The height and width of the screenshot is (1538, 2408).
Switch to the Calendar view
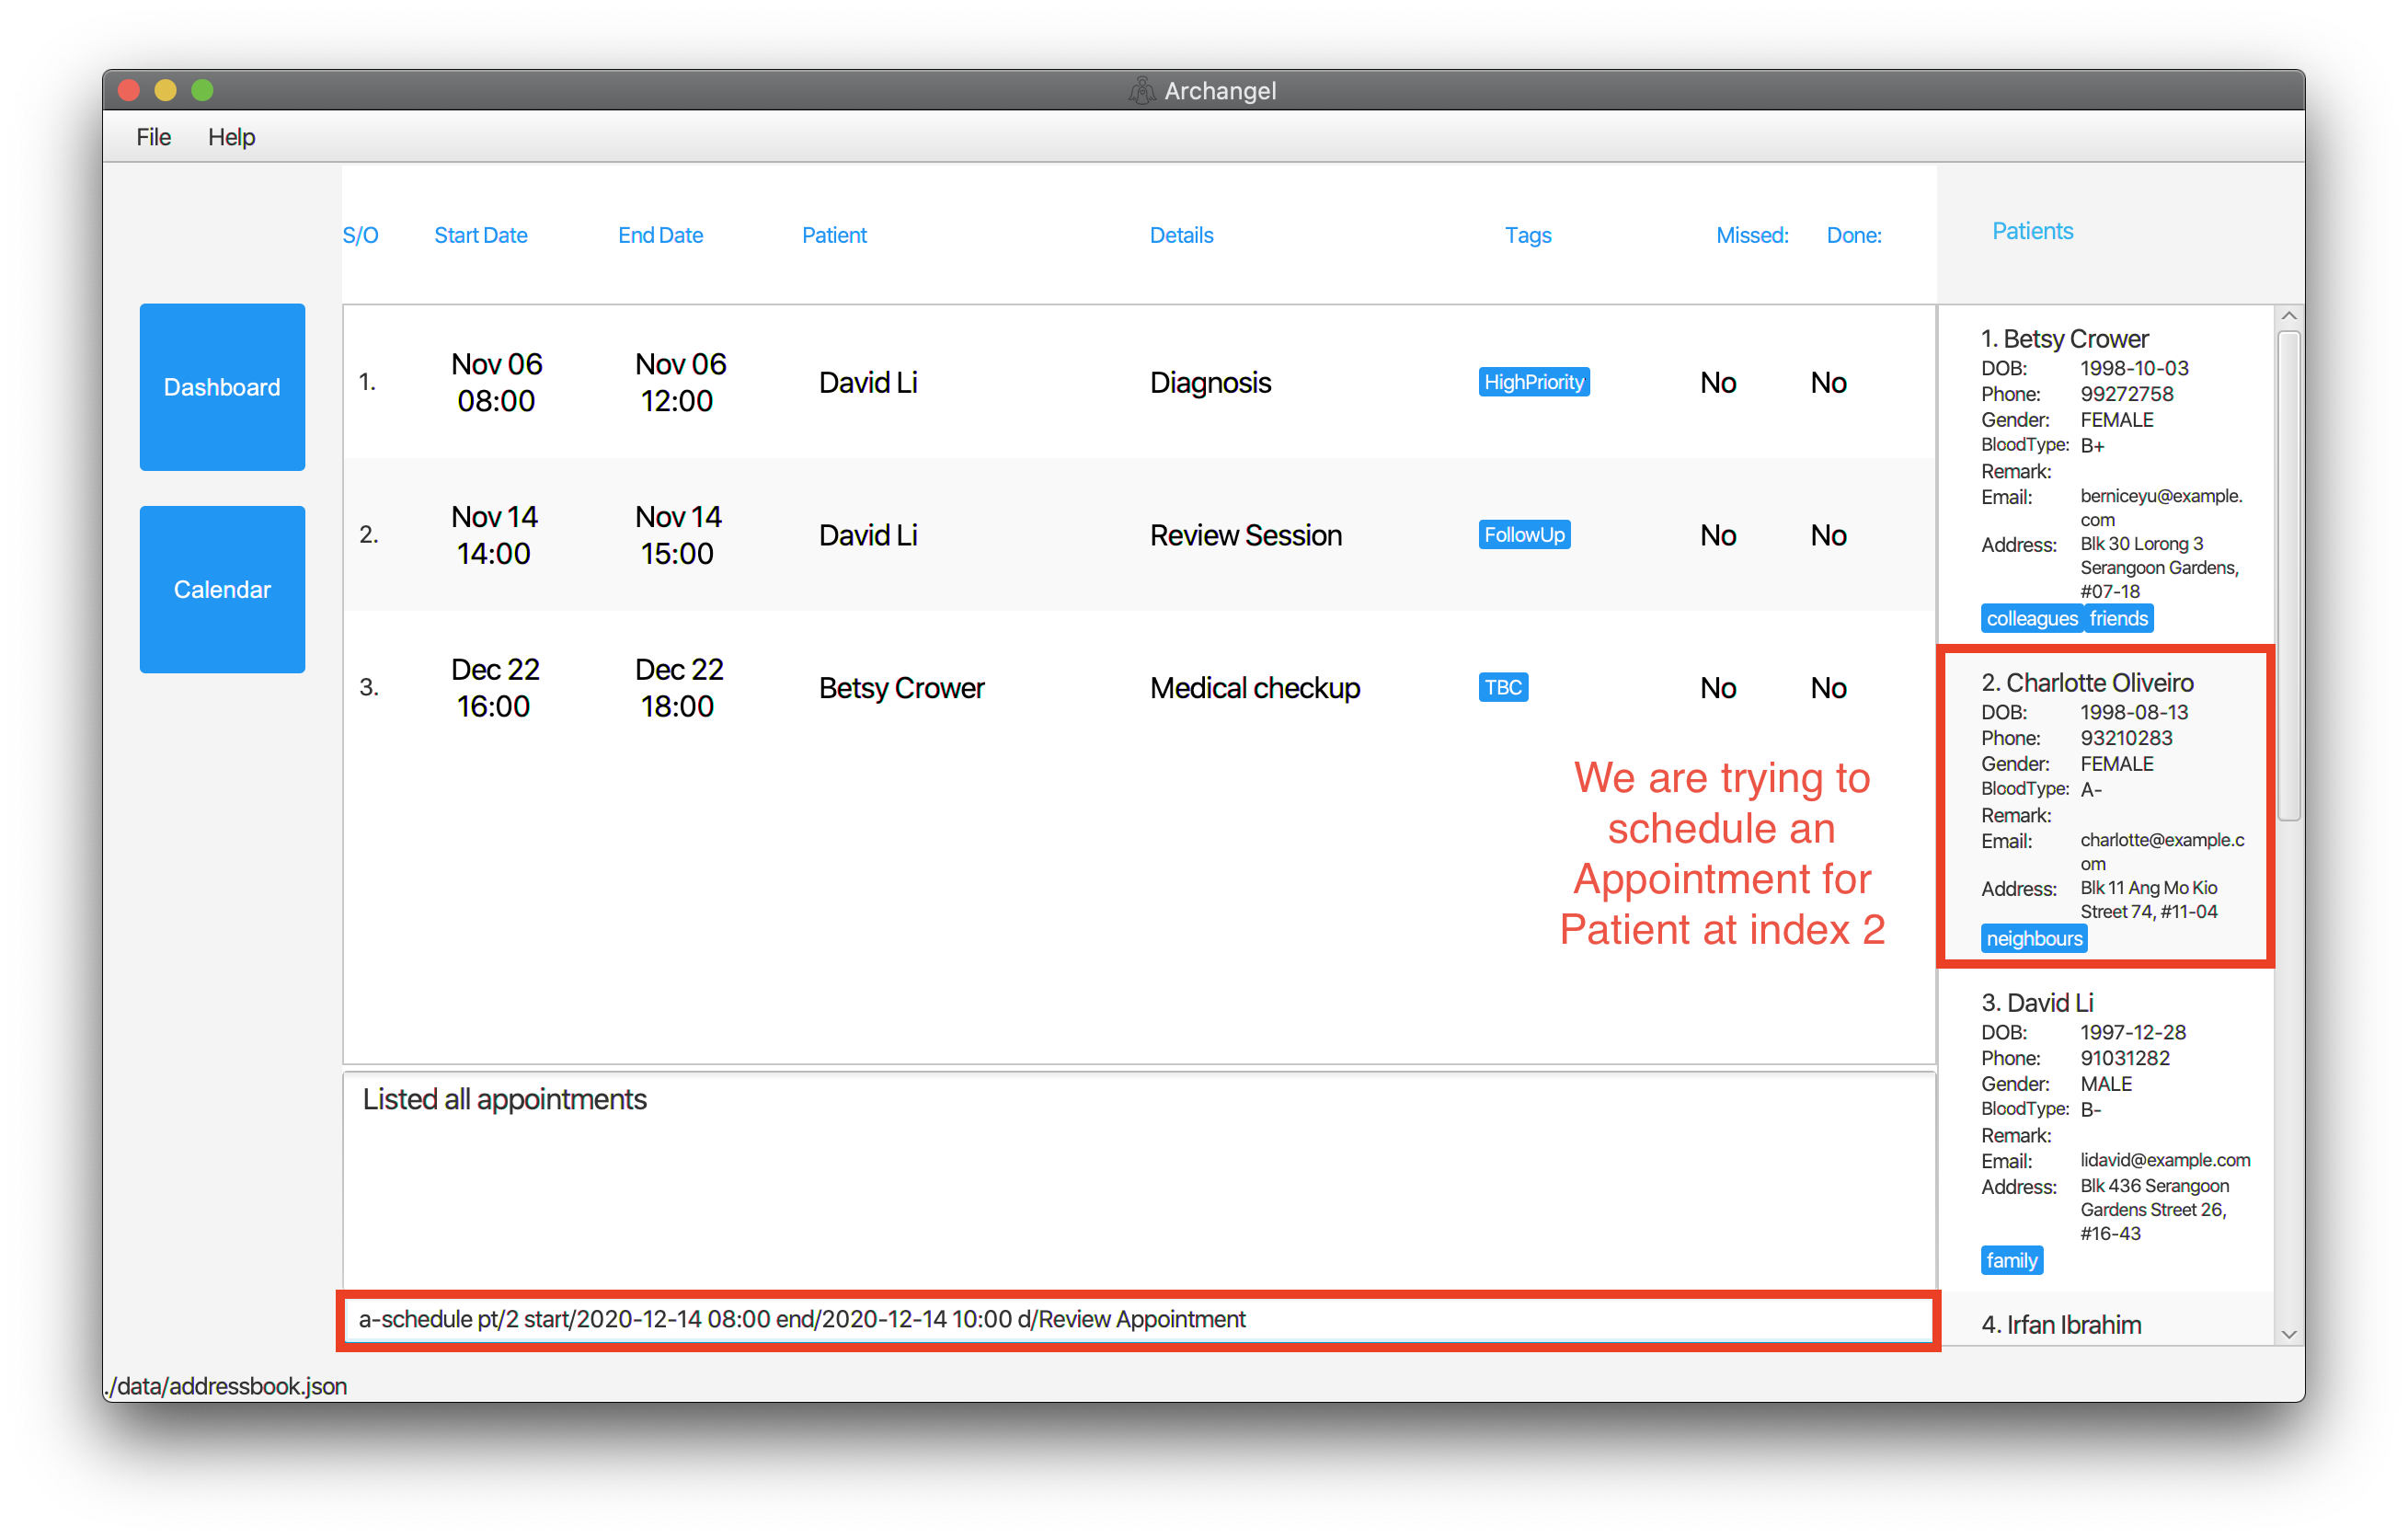tap(222, 589)
